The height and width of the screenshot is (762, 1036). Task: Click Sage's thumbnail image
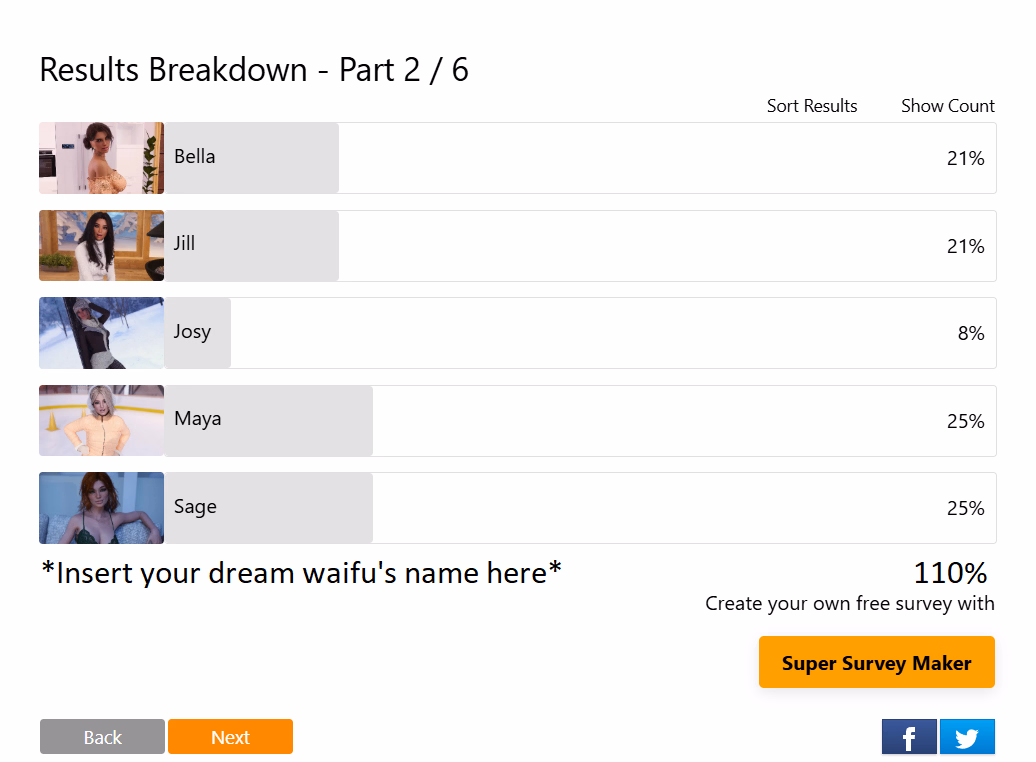pyautogui.click(x=101, y=508)
